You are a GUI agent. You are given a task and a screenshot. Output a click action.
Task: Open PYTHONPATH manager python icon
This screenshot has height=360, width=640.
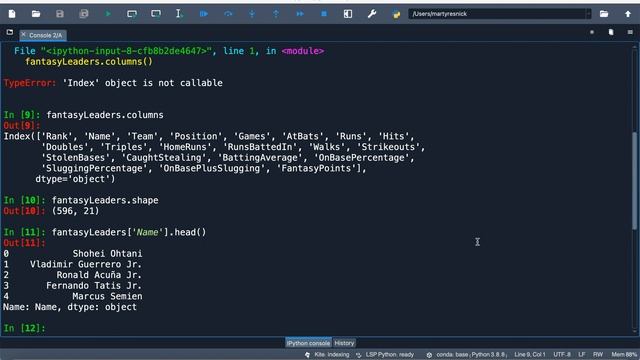click(396, 14)
